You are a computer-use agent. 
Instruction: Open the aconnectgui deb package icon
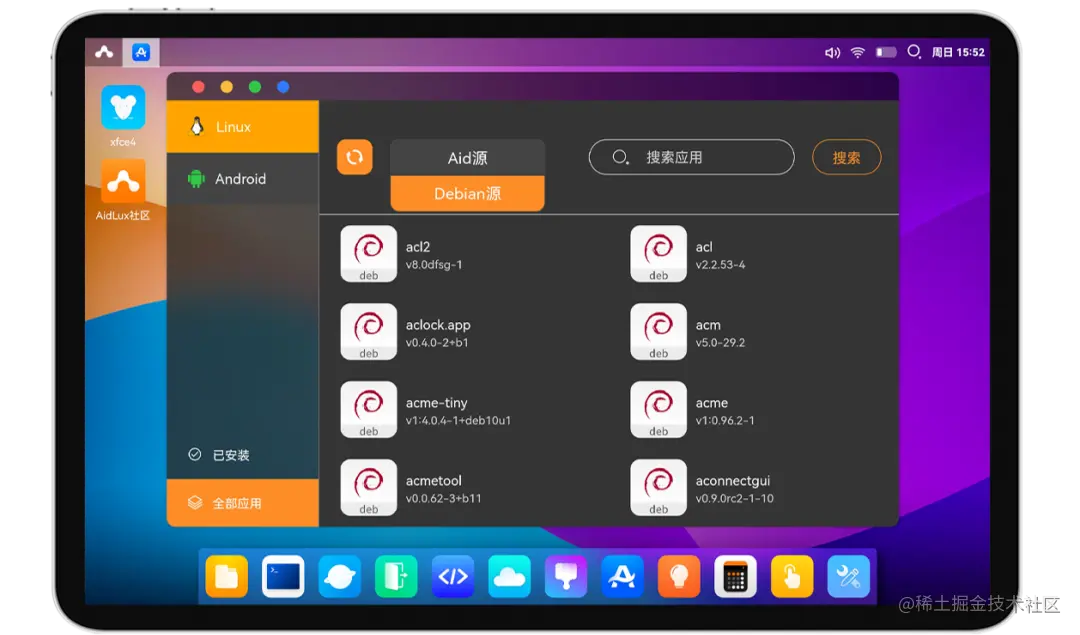pos(658,487)
